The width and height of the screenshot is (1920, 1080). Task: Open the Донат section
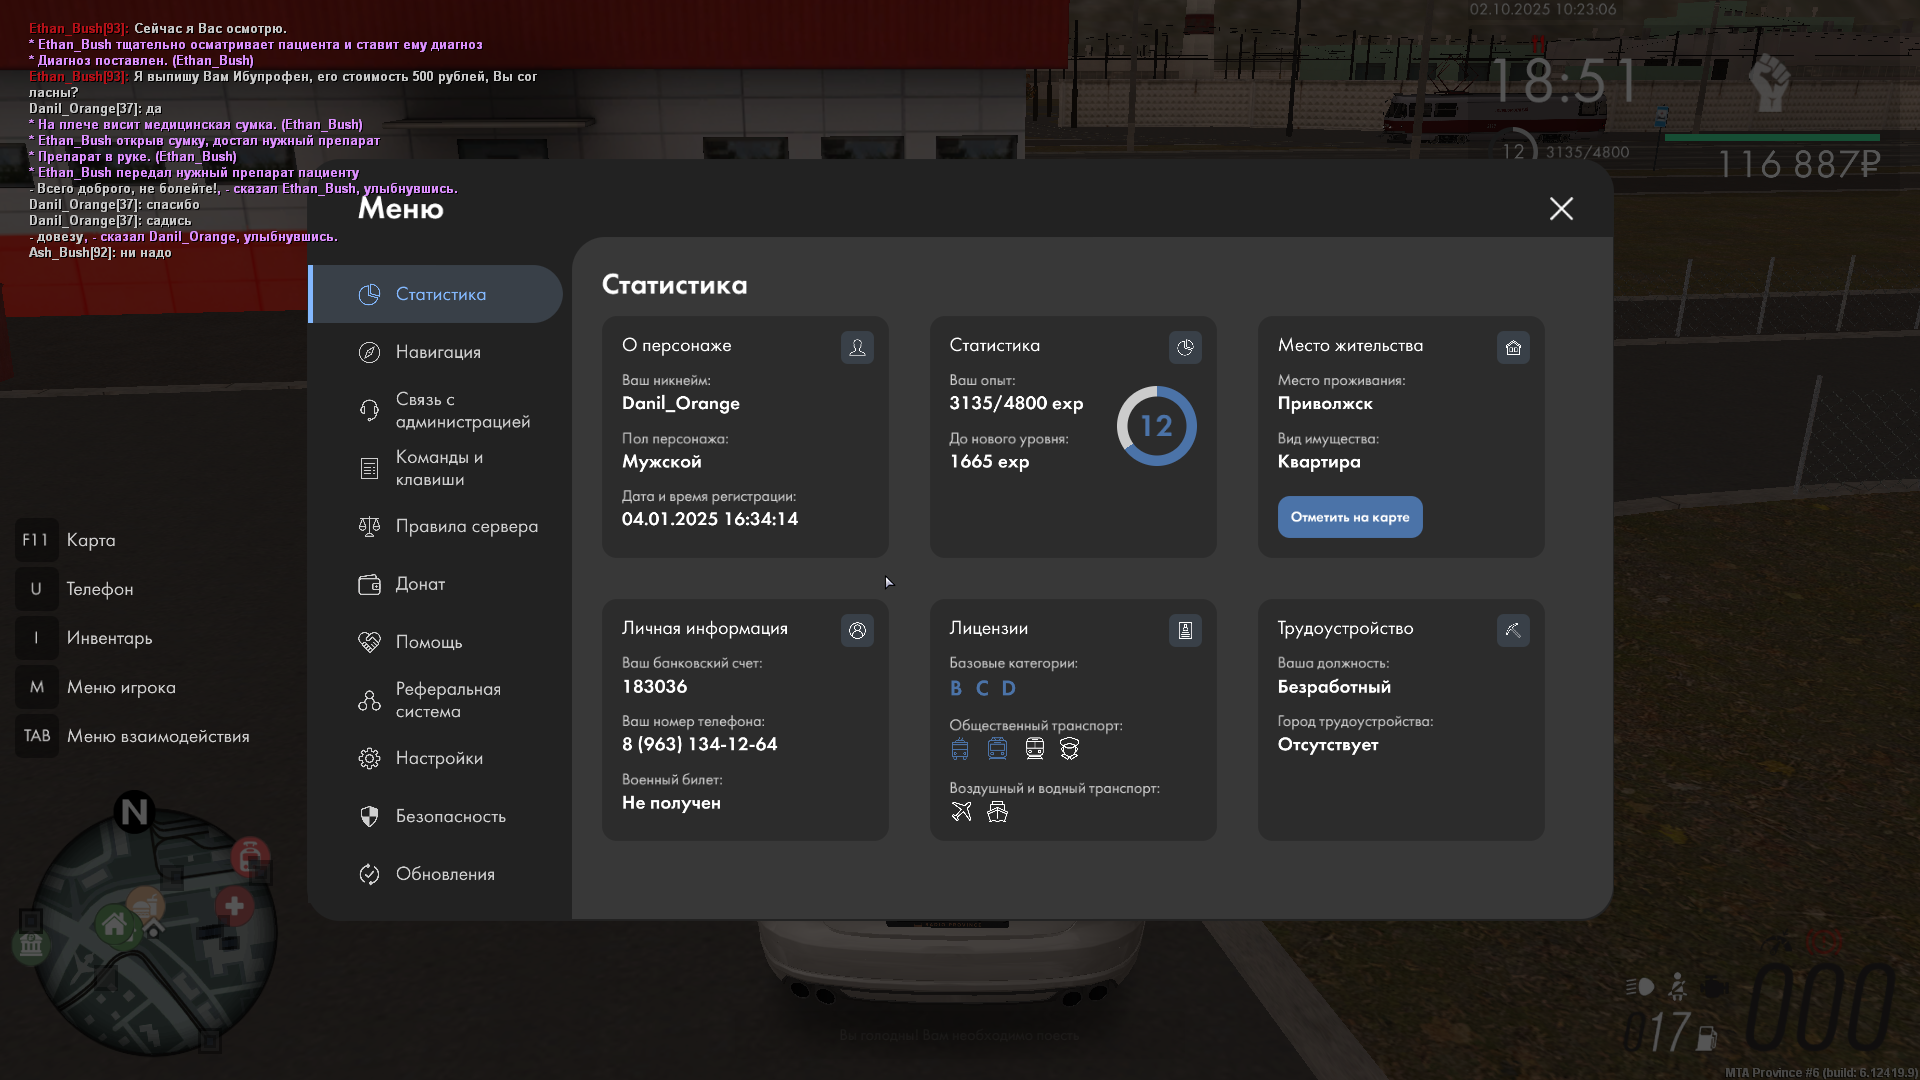(420, 584)
